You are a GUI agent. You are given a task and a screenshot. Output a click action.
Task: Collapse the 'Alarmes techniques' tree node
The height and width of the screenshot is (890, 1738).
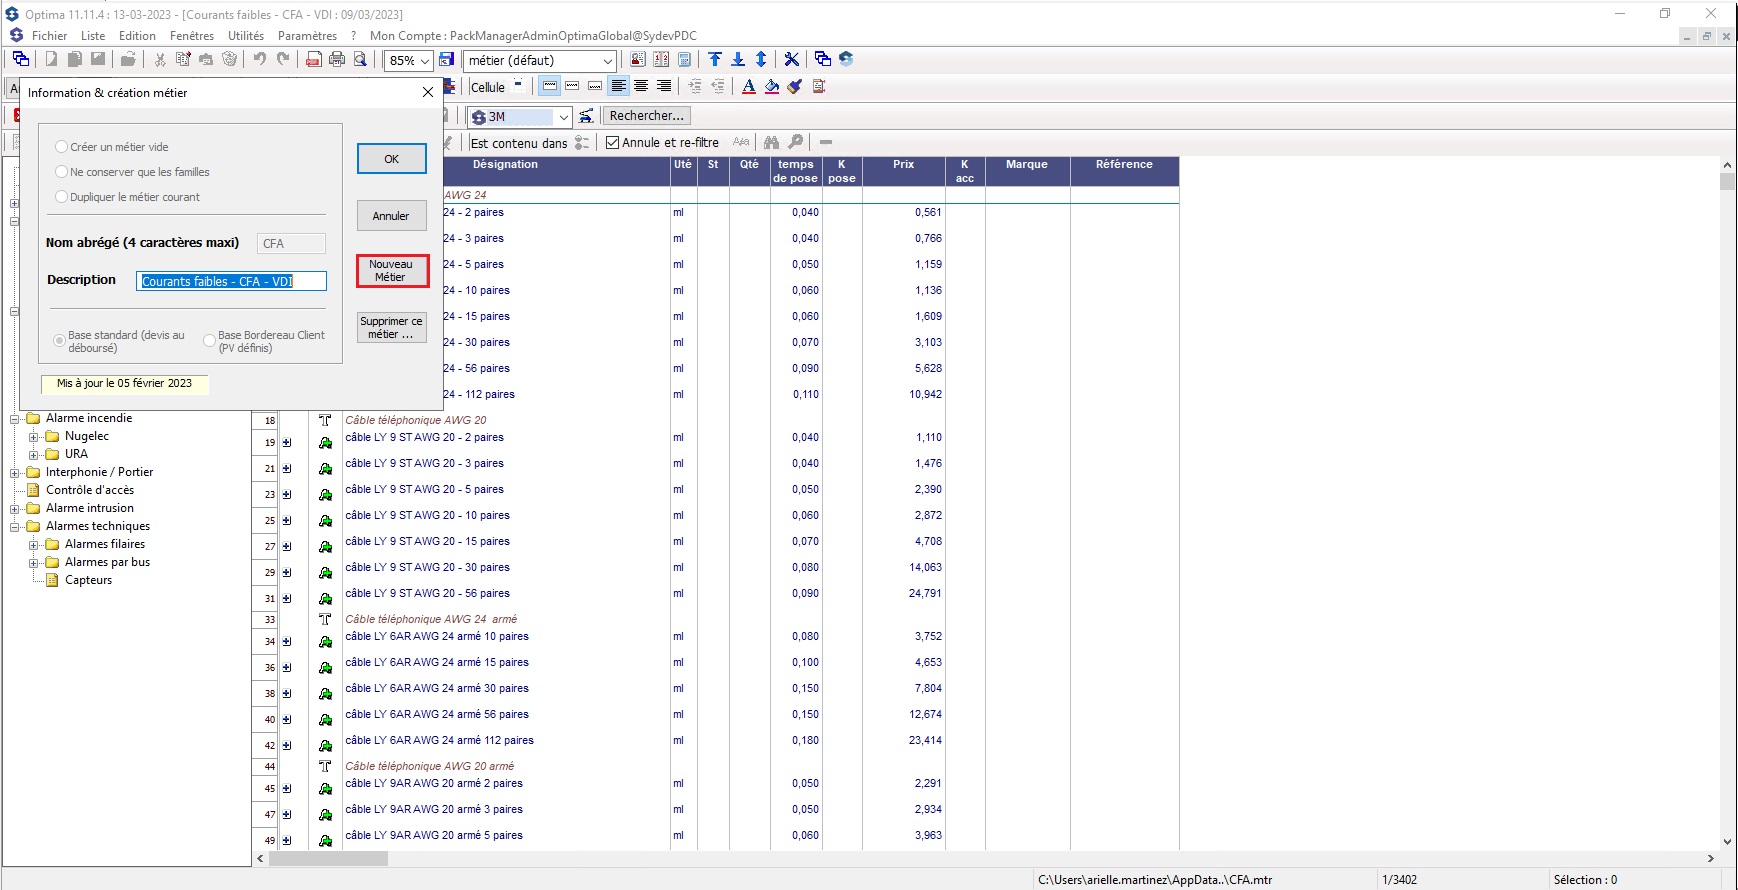(15, 527)
